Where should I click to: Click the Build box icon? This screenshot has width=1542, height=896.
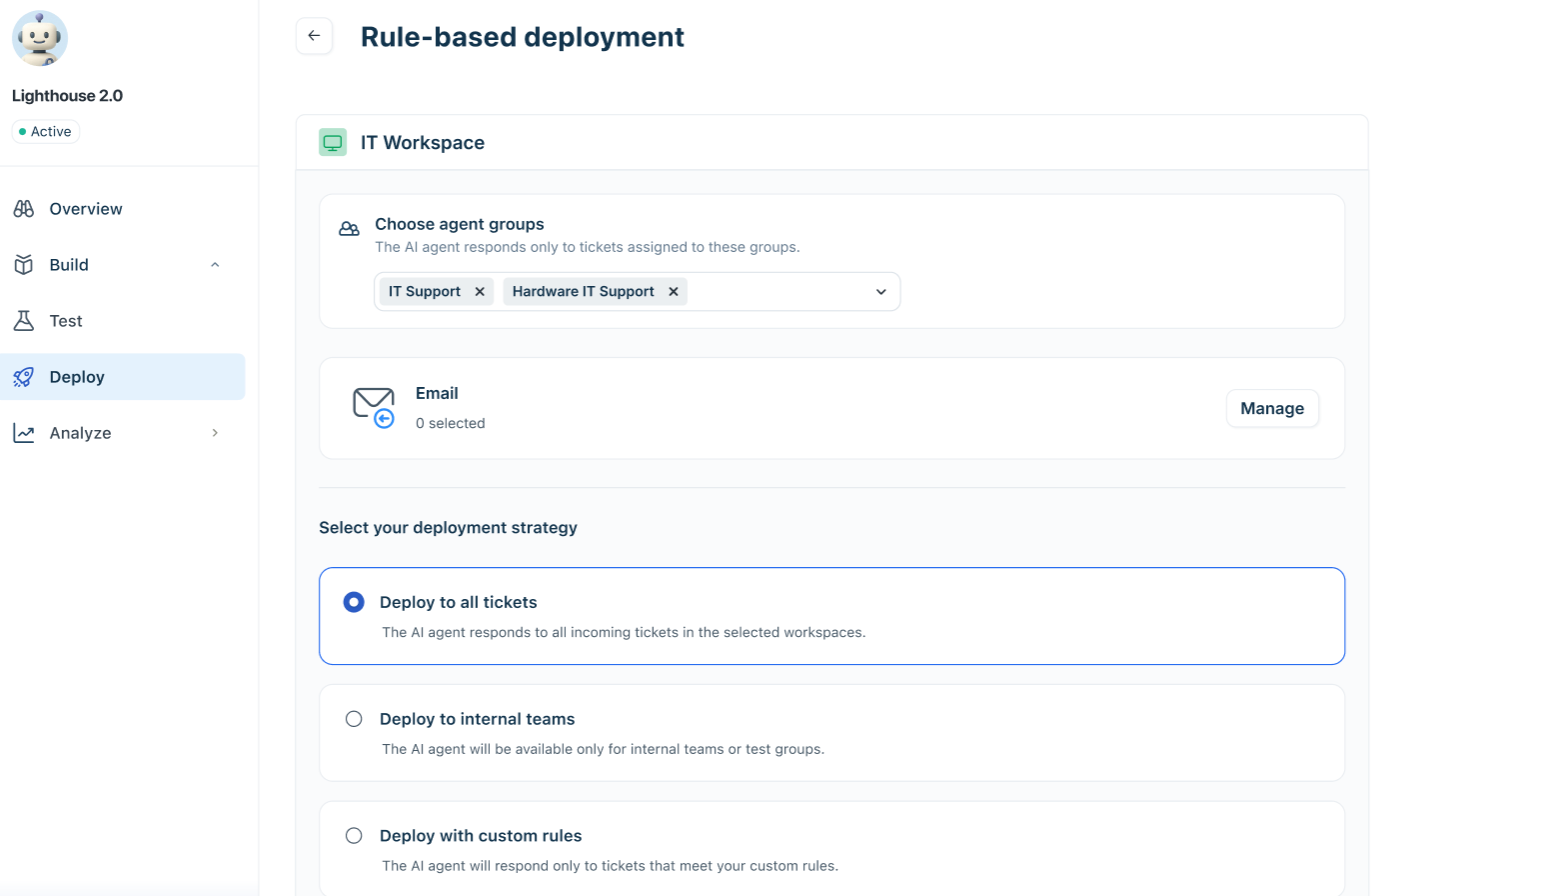[x=24, y=265]
